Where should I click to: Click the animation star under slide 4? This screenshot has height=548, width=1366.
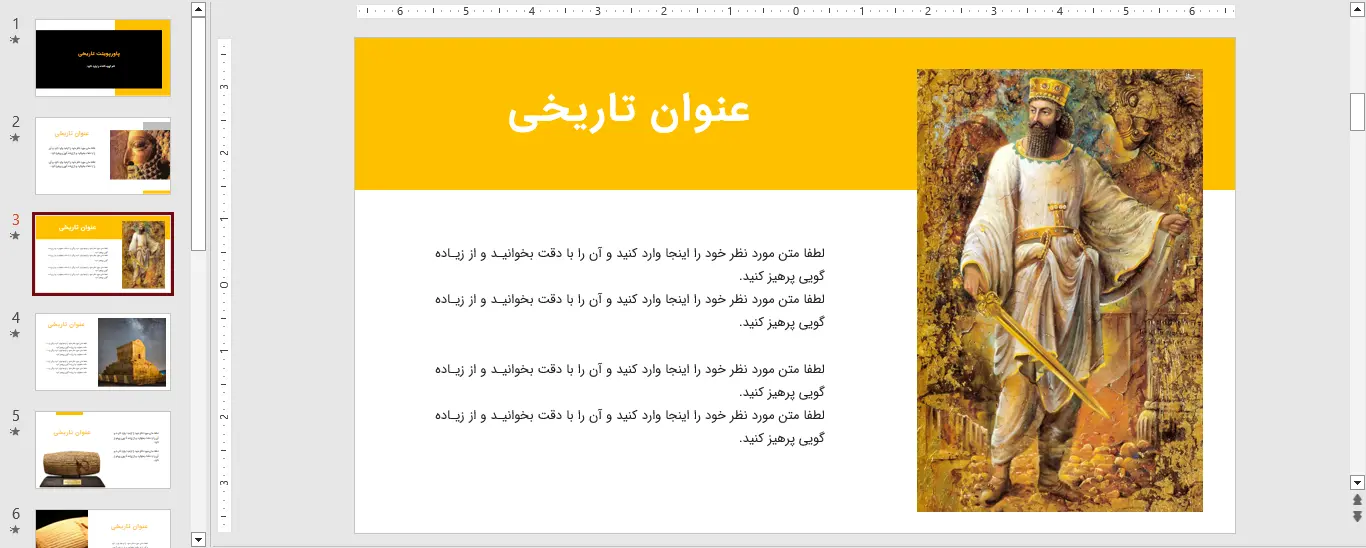coord(15,334)
